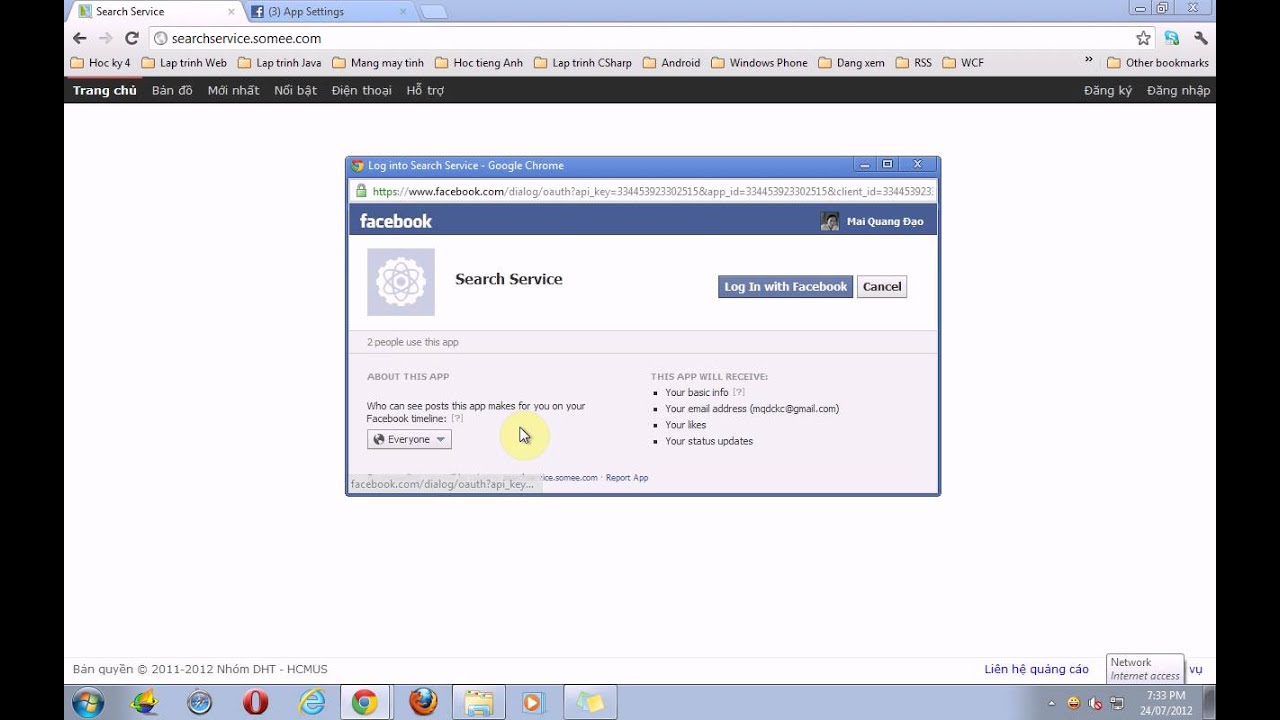Open Other bookmarks folder
Screen dimensions: 1280x720
[x=1157, y=62]
